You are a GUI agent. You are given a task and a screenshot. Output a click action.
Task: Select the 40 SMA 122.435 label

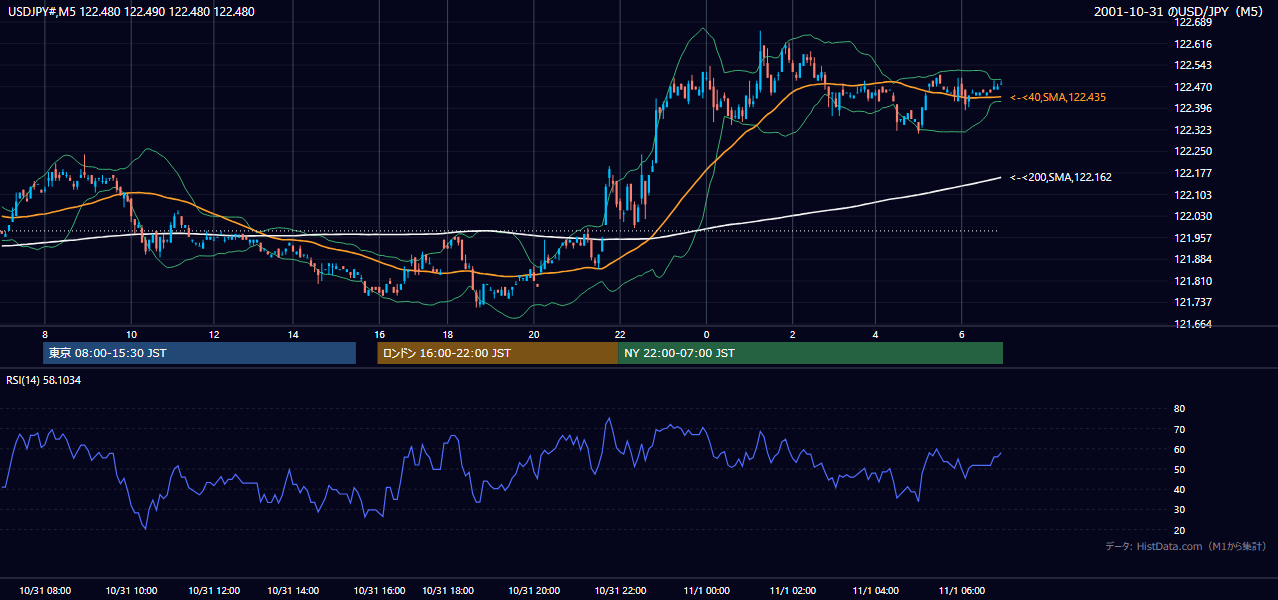coord(1058,97)
